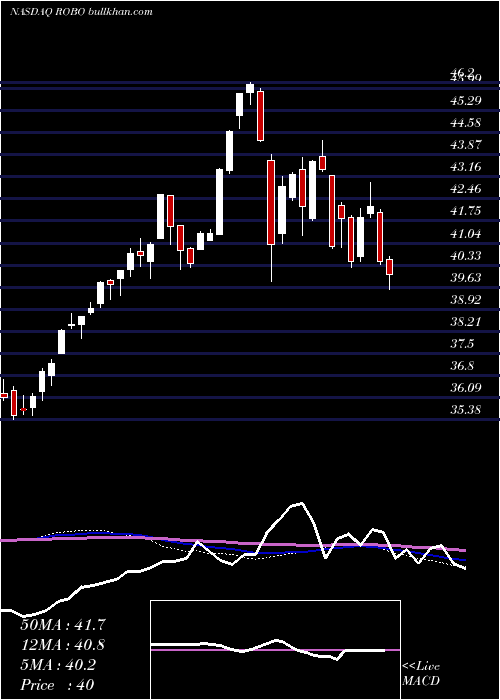
Task: Click the 44.58 price axis label
Action: pos(466,122)
